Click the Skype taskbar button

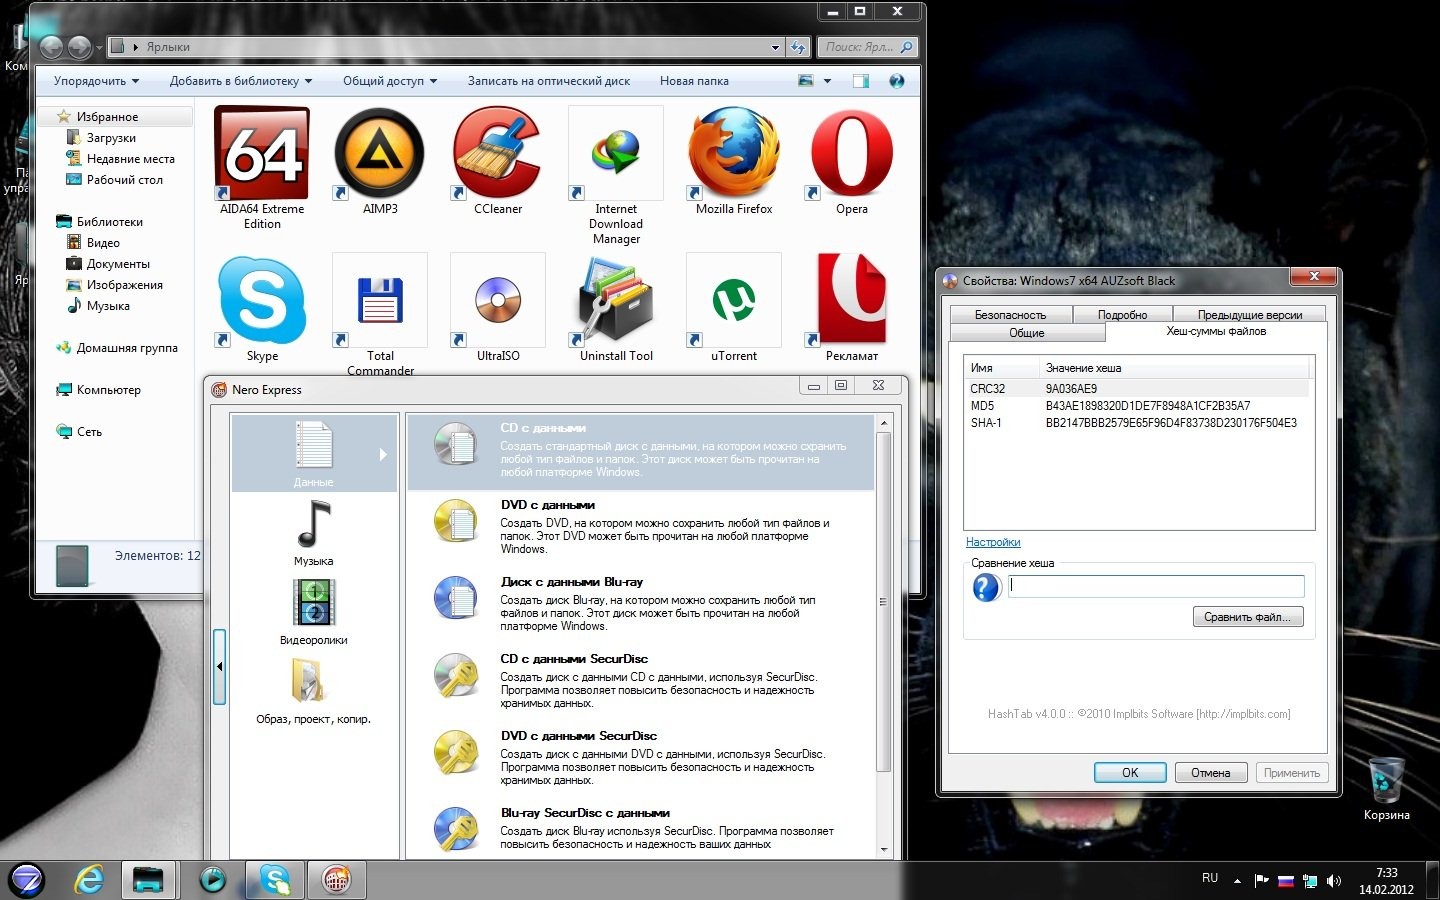(x=274, y=880)
